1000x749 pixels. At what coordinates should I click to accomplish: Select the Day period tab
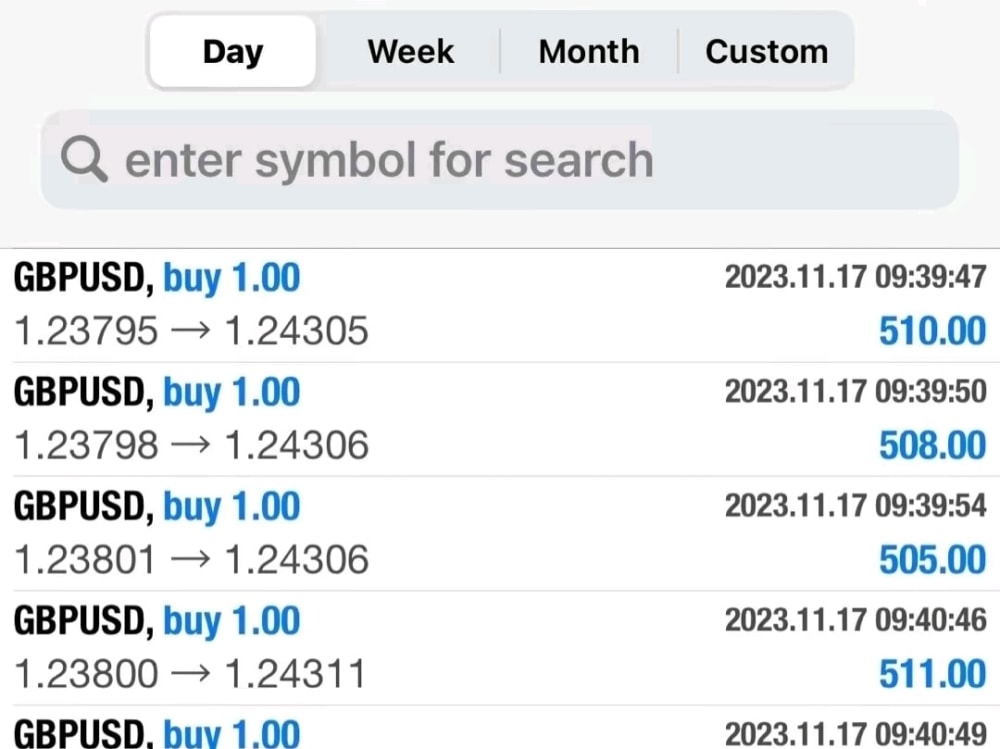click(x=233, y=52)
